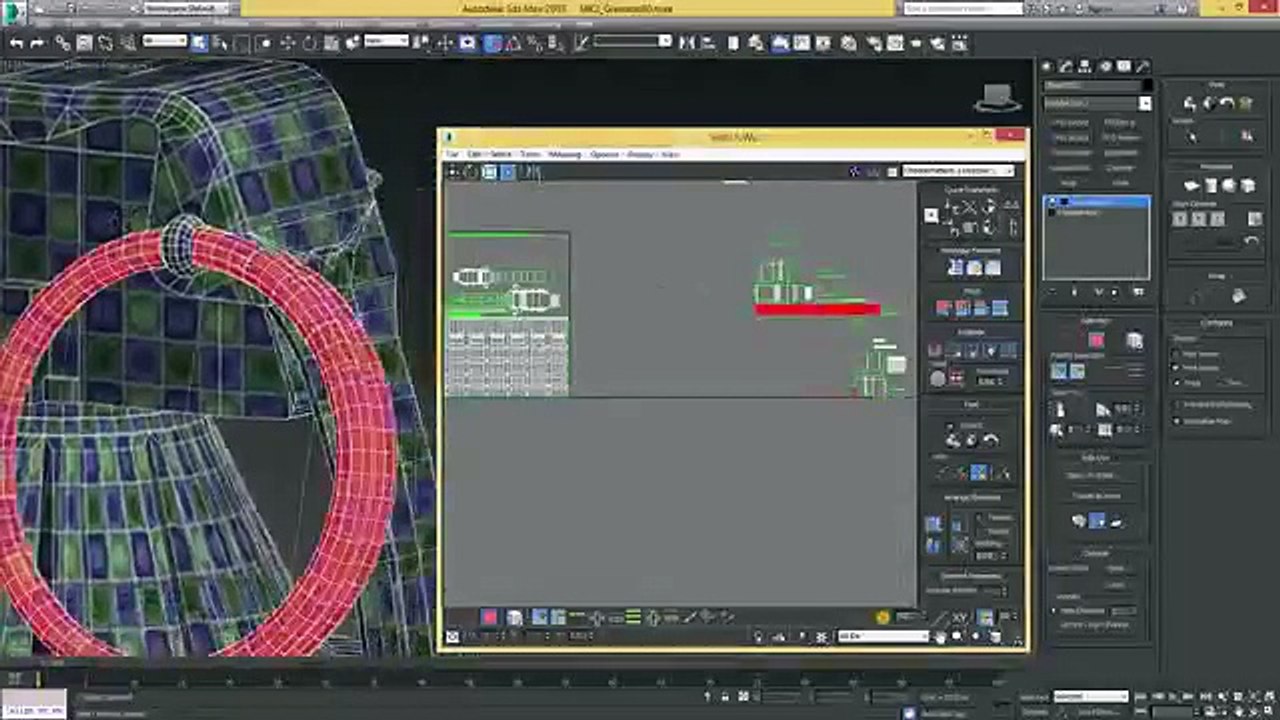
Task: Toggle Map Seams checkbox in Configure rollout
Action: (x=1176, y=354)
